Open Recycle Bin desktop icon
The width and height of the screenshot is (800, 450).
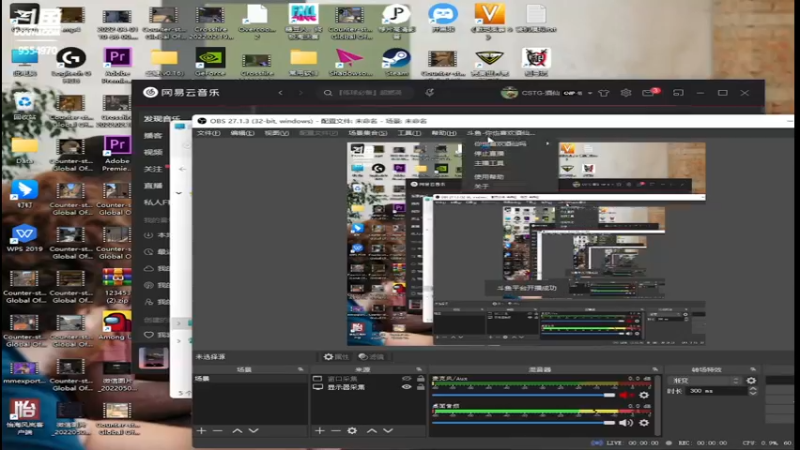tap(24, 107)
